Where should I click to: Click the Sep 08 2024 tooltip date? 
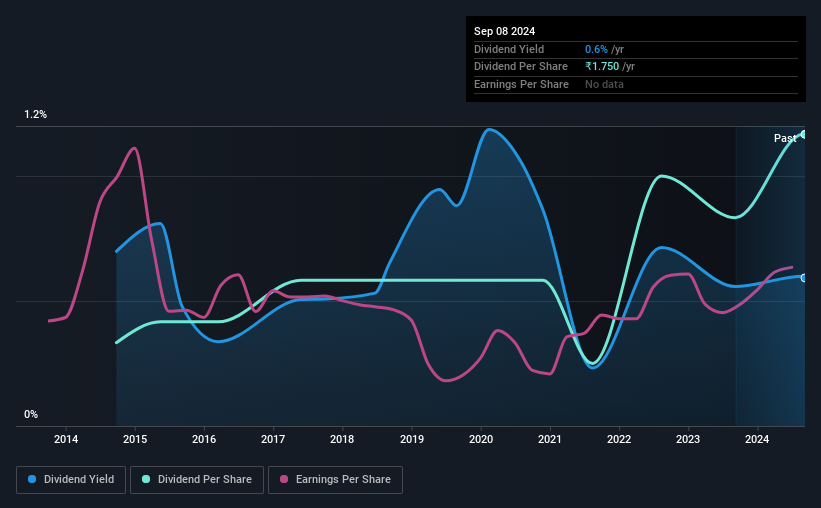click(504, 31)
